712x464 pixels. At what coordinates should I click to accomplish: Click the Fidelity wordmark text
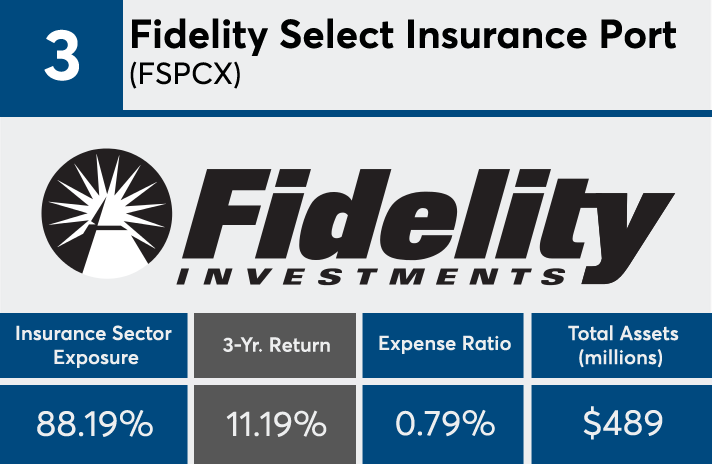(427, 220)
